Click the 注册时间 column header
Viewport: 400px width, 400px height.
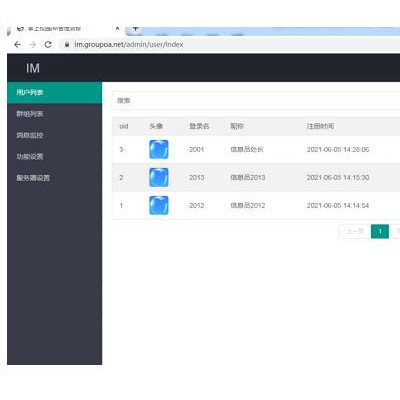pyautogui.click(x=320, y=126)
